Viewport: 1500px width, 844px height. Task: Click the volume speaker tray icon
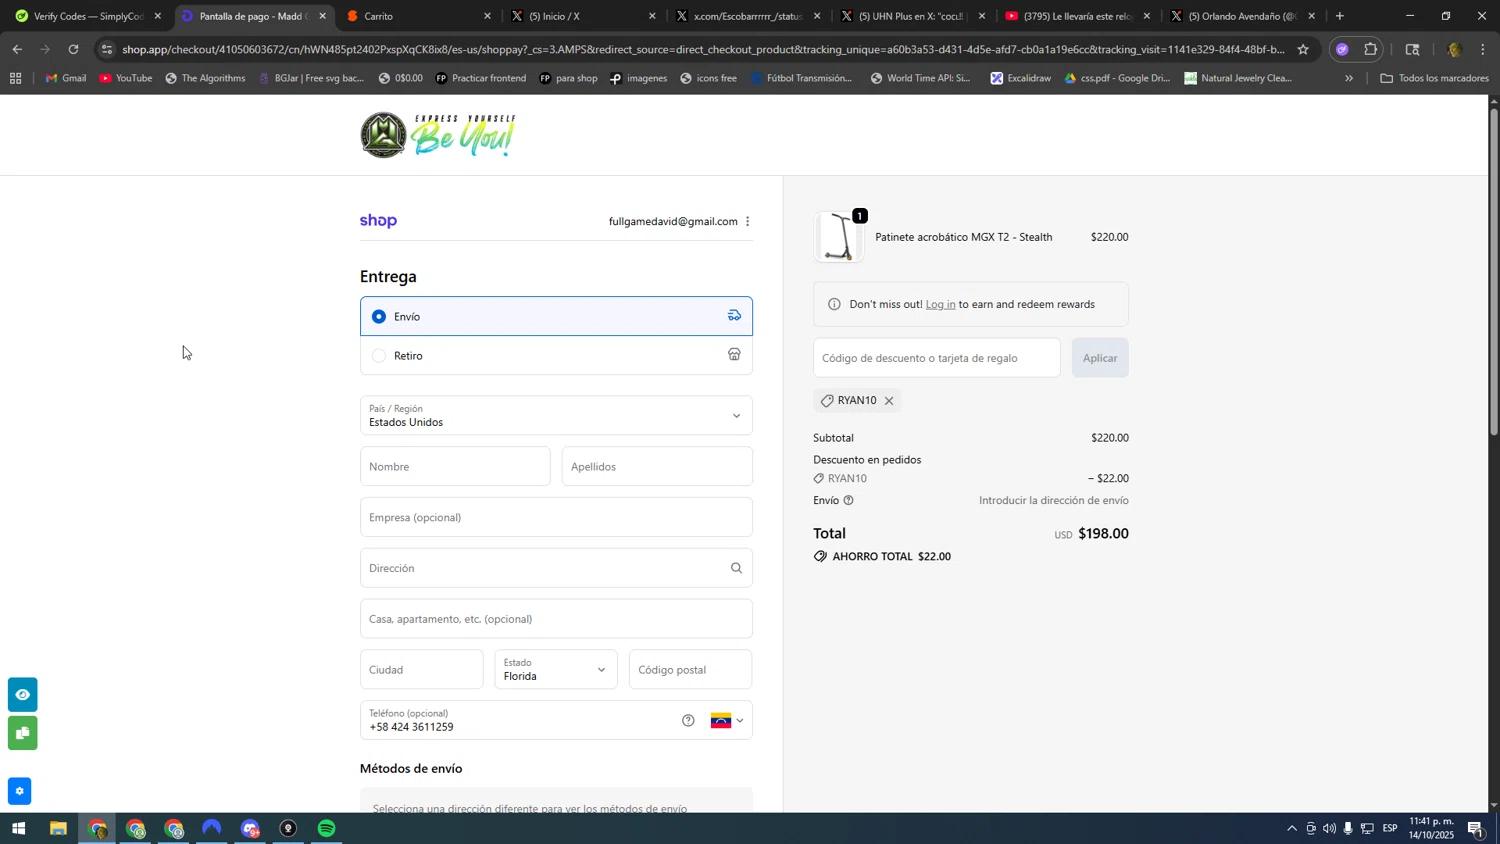pyautogui.click(x=1329, y=829)
